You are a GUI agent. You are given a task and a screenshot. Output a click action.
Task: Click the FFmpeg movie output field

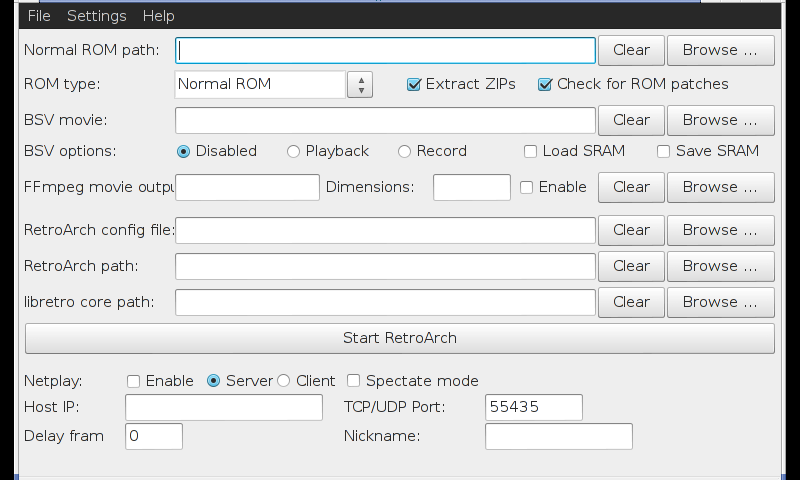(247, 187)
